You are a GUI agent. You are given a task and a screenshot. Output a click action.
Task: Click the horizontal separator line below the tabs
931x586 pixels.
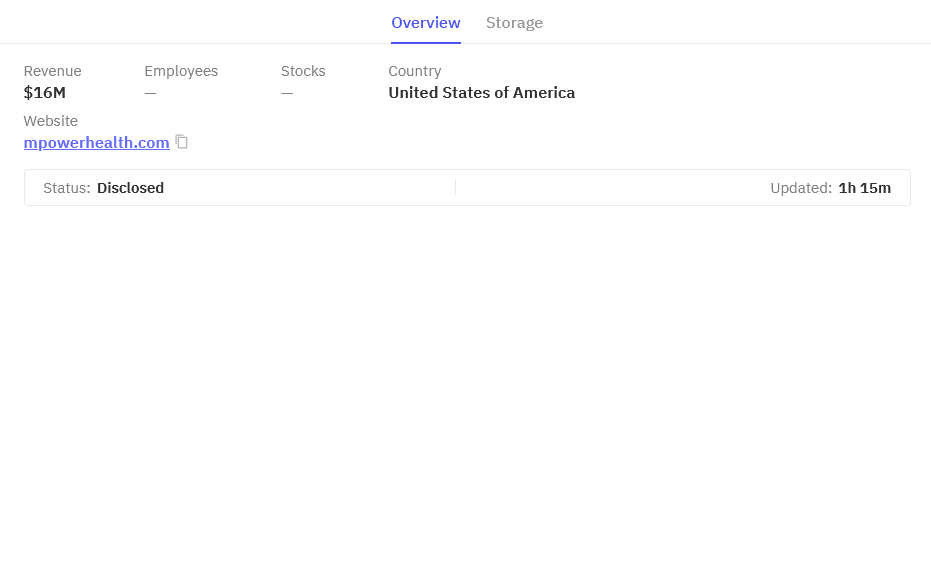pos(700,43)
